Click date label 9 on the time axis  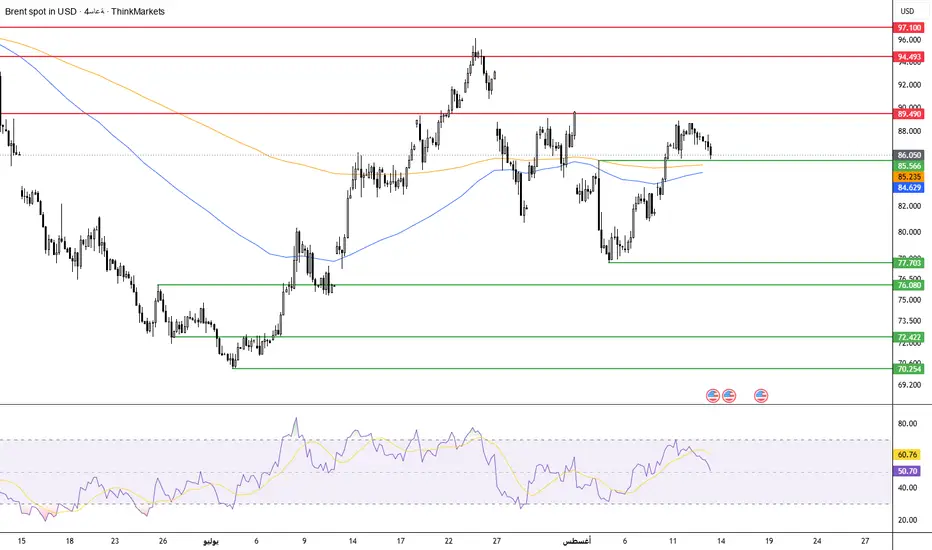click(304, 541)
